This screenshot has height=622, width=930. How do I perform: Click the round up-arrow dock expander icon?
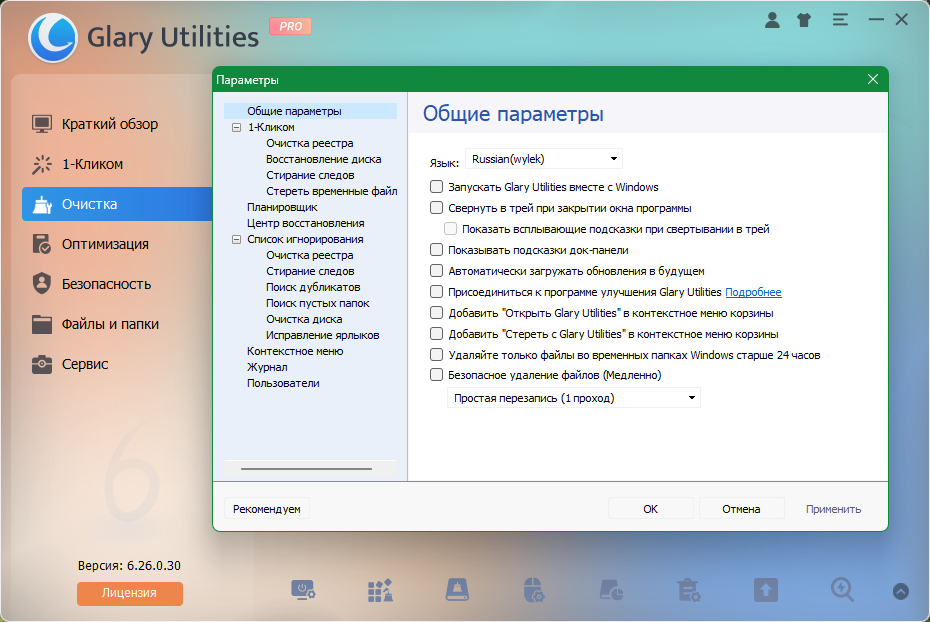[x=900, y=591]
